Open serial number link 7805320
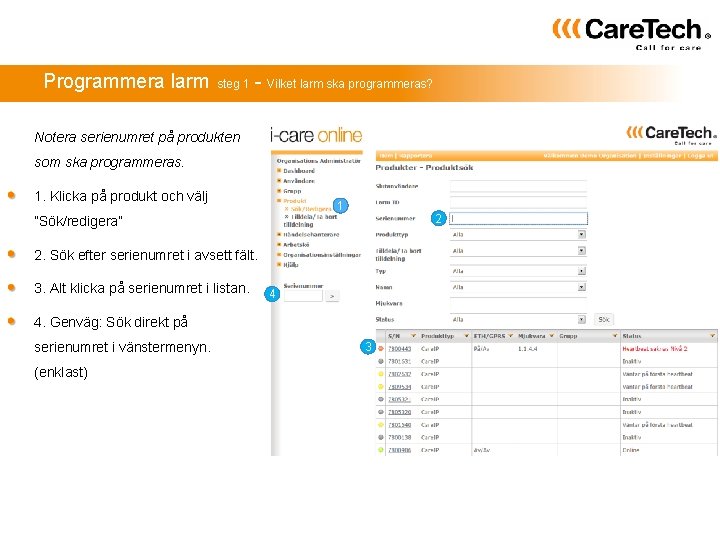This screenshot has height=540, width=720. [x=399, y=412]
